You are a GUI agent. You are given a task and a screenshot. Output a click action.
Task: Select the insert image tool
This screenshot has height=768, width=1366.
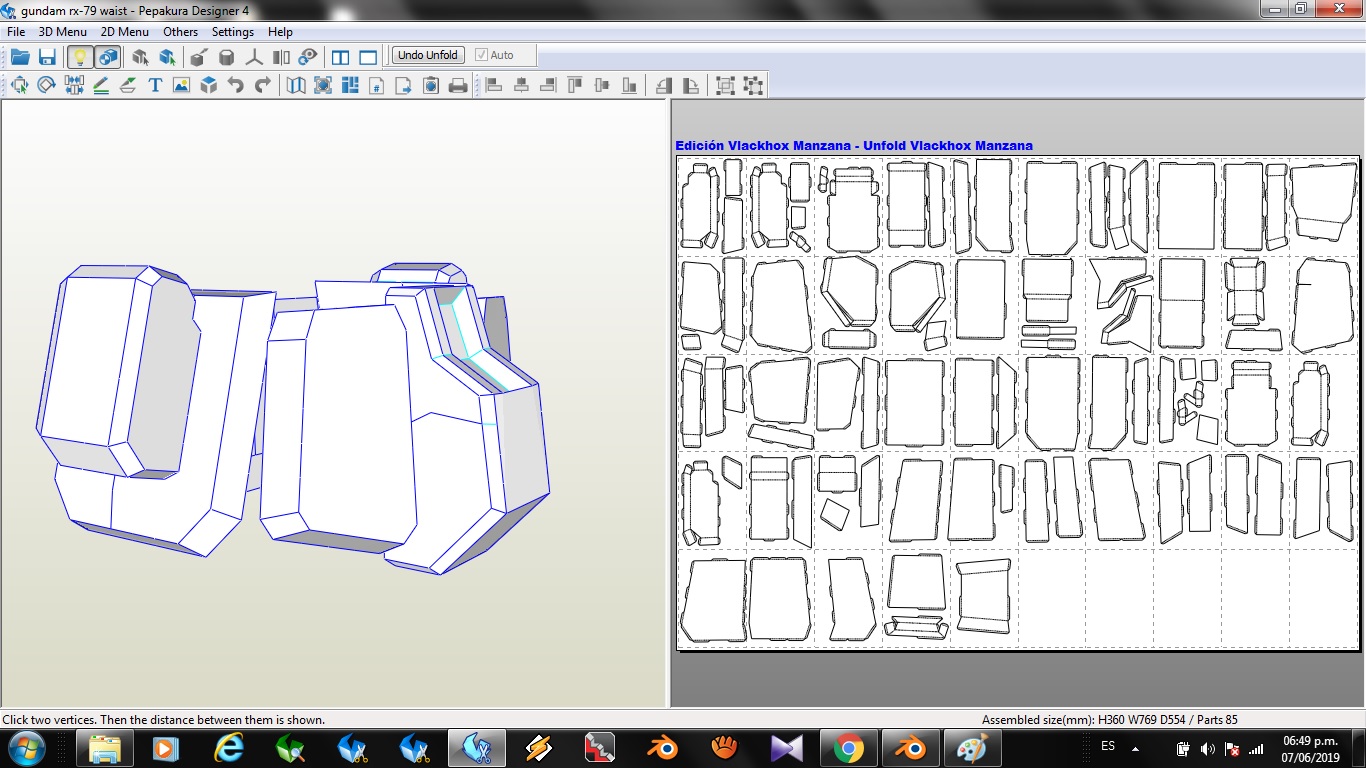pyautogui.click(x=181, y=85)
